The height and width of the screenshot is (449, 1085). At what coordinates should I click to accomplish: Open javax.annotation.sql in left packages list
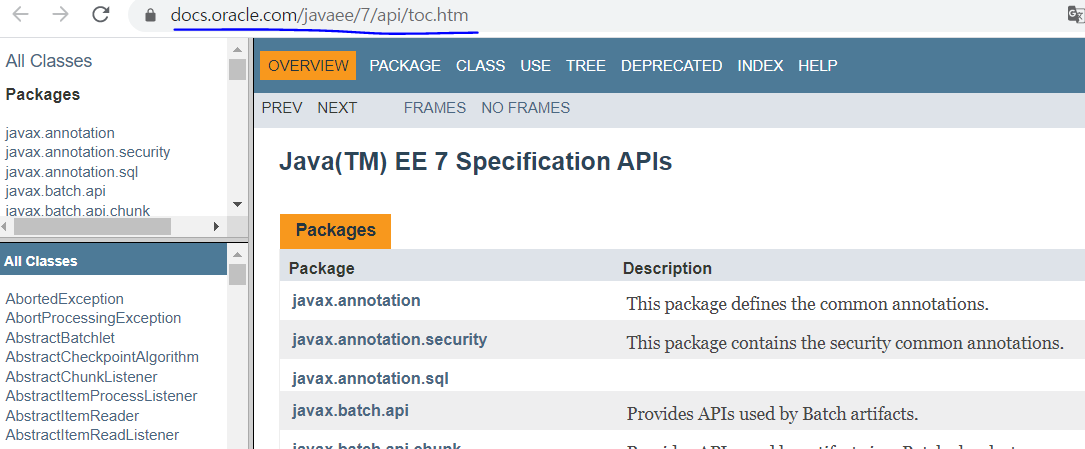click(x=72, y=172)
